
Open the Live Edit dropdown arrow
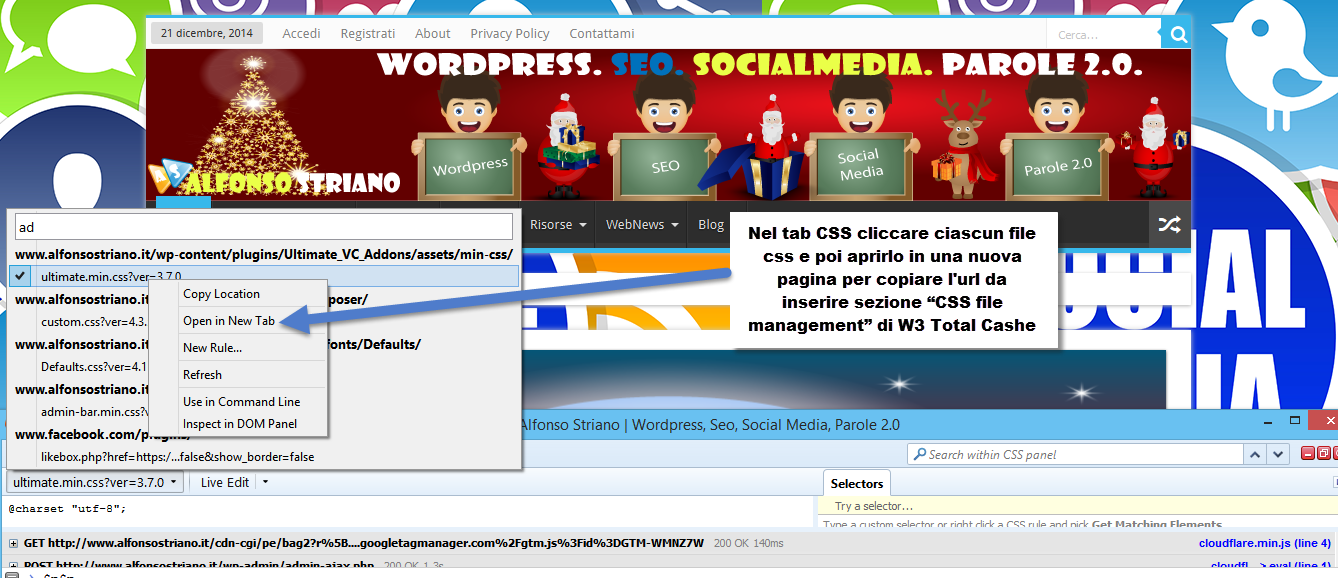click(266, 482)
